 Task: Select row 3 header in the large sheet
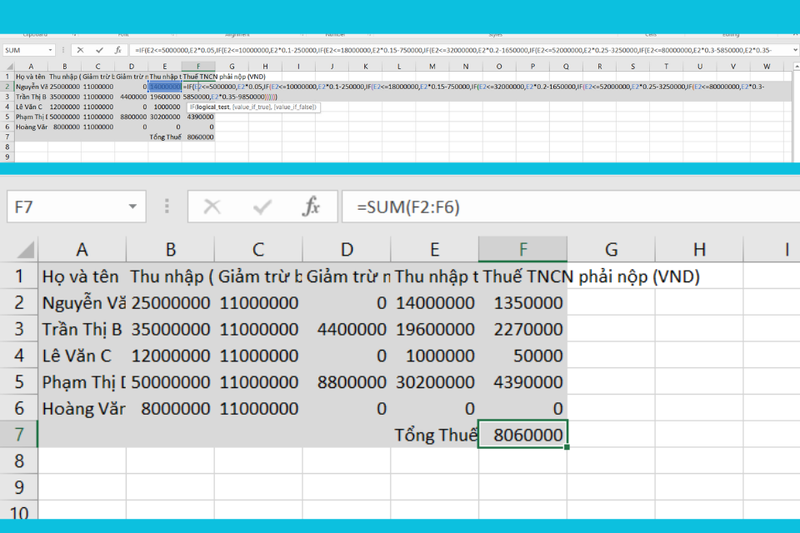(x=19, y=329)
